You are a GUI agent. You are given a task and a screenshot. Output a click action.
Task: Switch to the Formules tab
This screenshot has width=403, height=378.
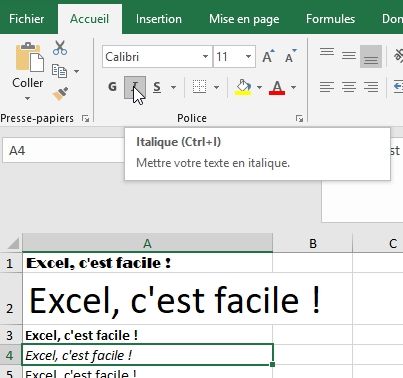coord(330,19)
